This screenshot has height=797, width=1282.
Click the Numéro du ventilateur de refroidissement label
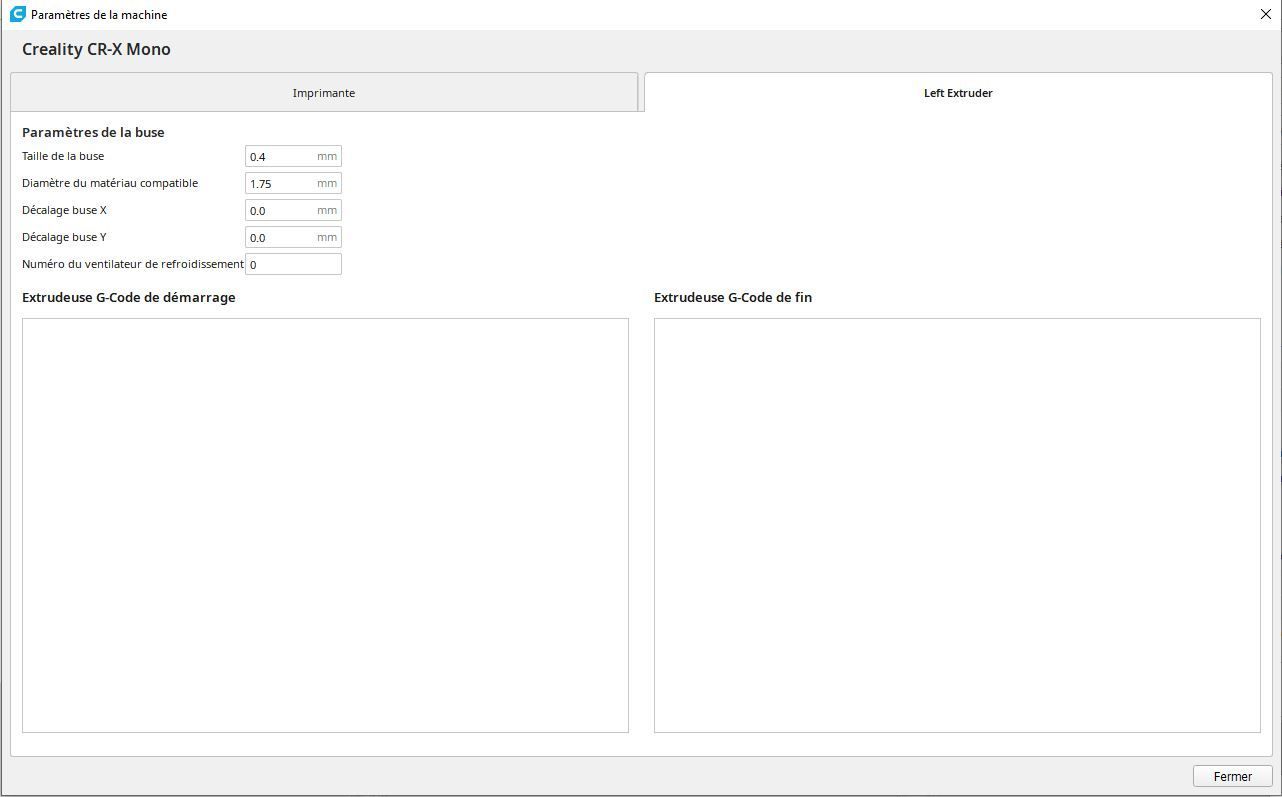click(133, 264)
